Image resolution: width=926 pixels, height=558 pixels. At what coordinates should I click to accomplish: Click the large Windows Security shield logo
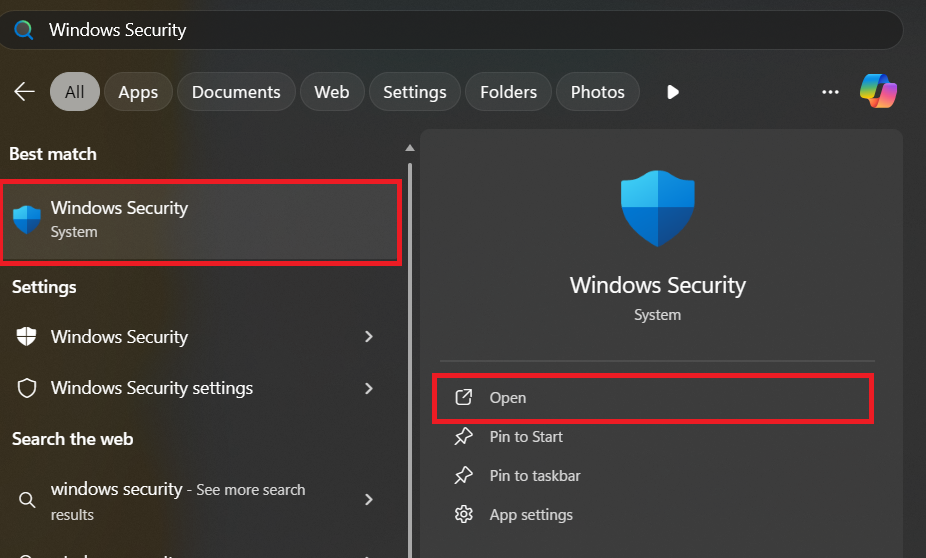[x=658, y=209]
